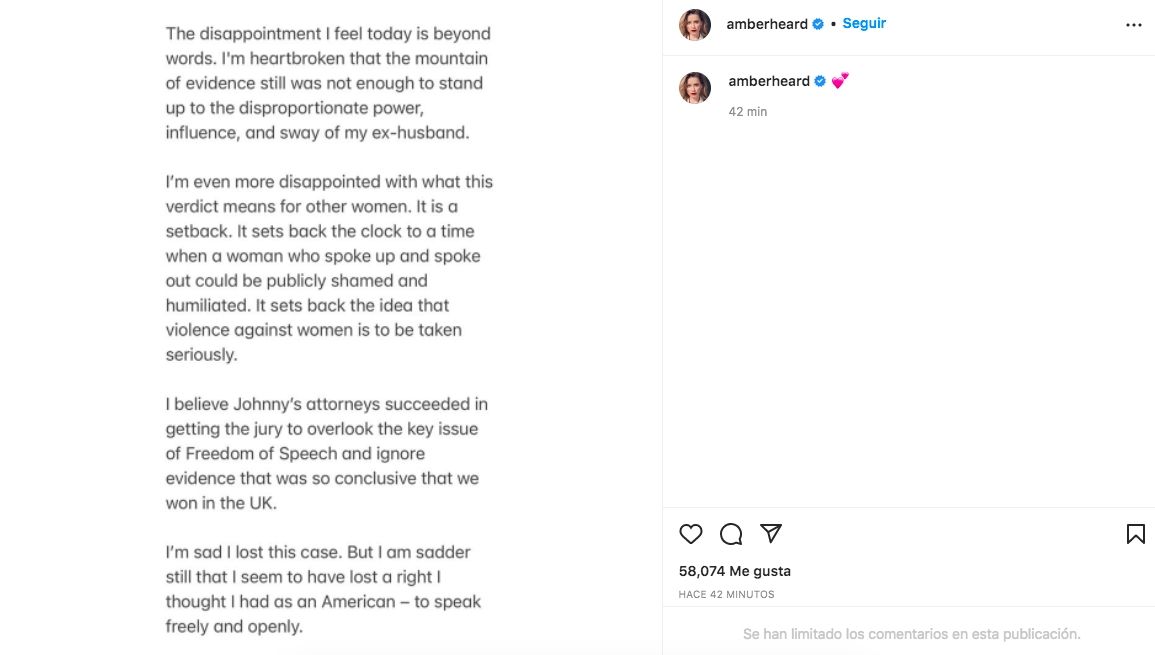The image size is (1155, 655).
Task: Click amberheard username in the caption
Action: (768, 82)
